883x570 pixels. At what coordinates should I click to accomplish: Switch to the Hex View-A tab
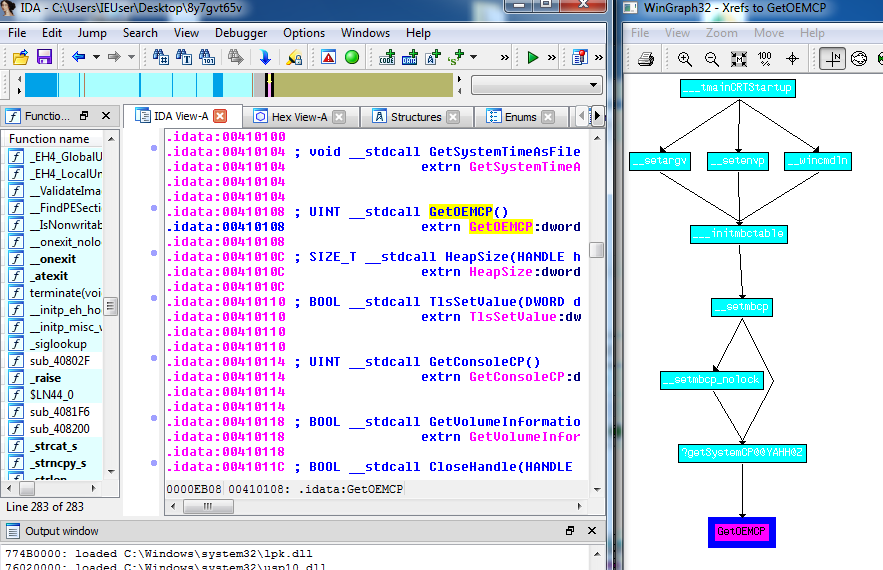pyautogui.click(x=299, y=117)
